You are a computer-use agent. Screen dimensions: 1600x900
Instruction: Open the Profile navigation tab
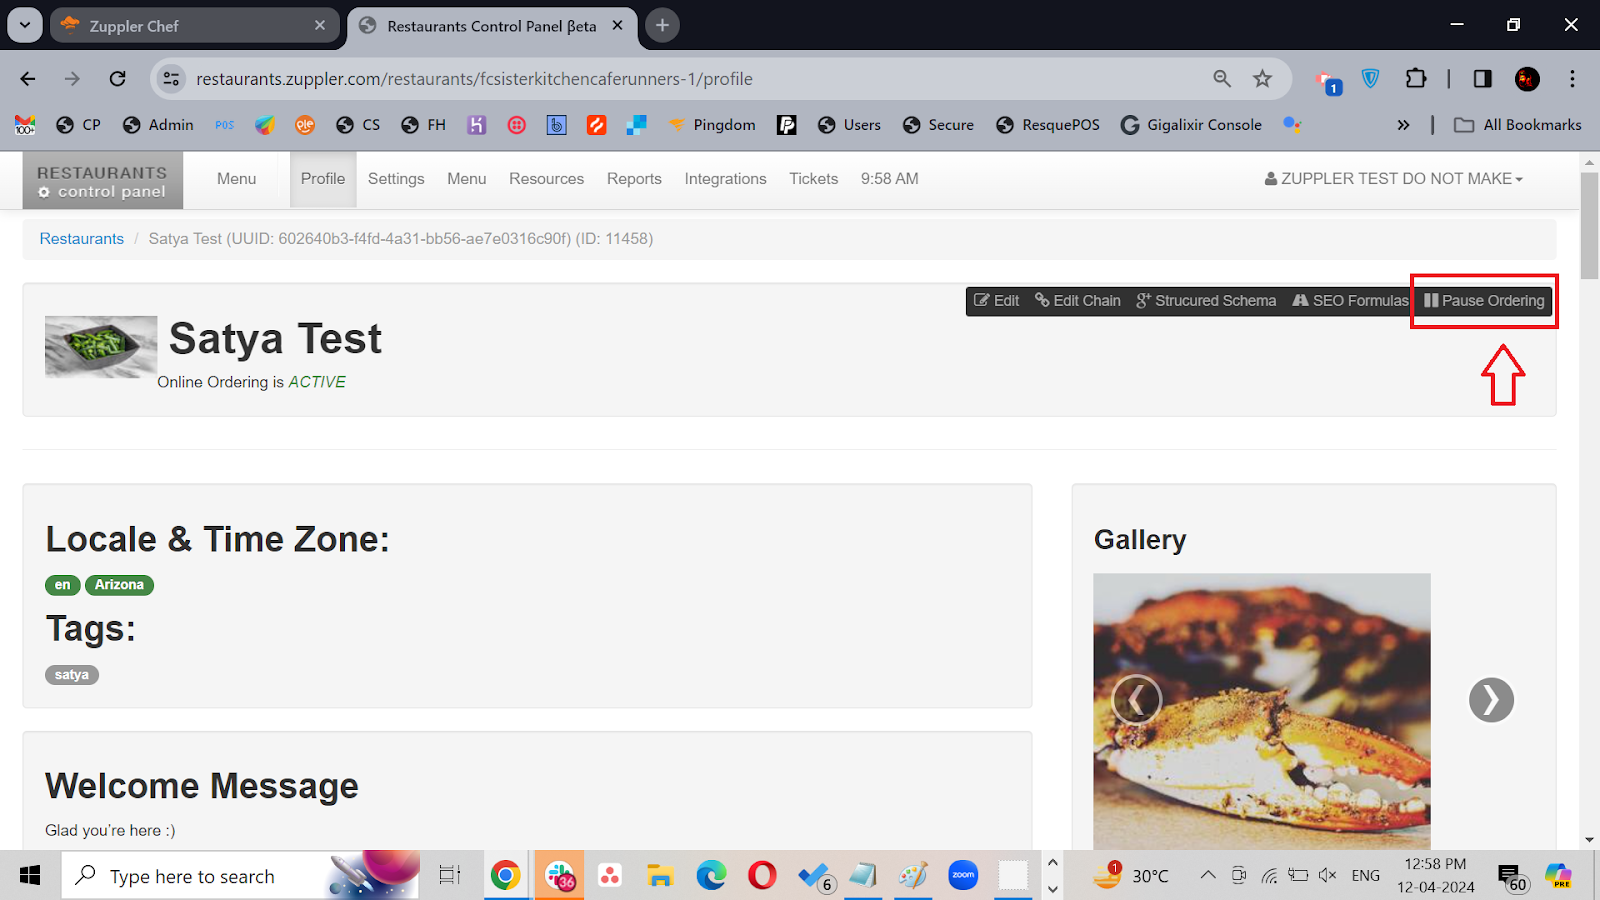(x=323, y=179)
